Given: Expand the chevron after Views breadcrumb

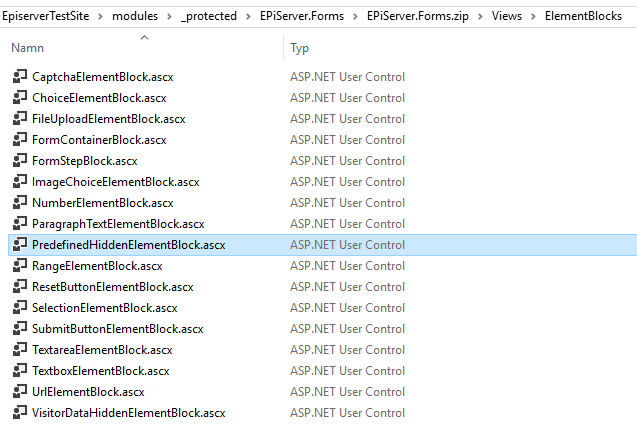Looking at the screenshot, I should (x=533, y=17).
